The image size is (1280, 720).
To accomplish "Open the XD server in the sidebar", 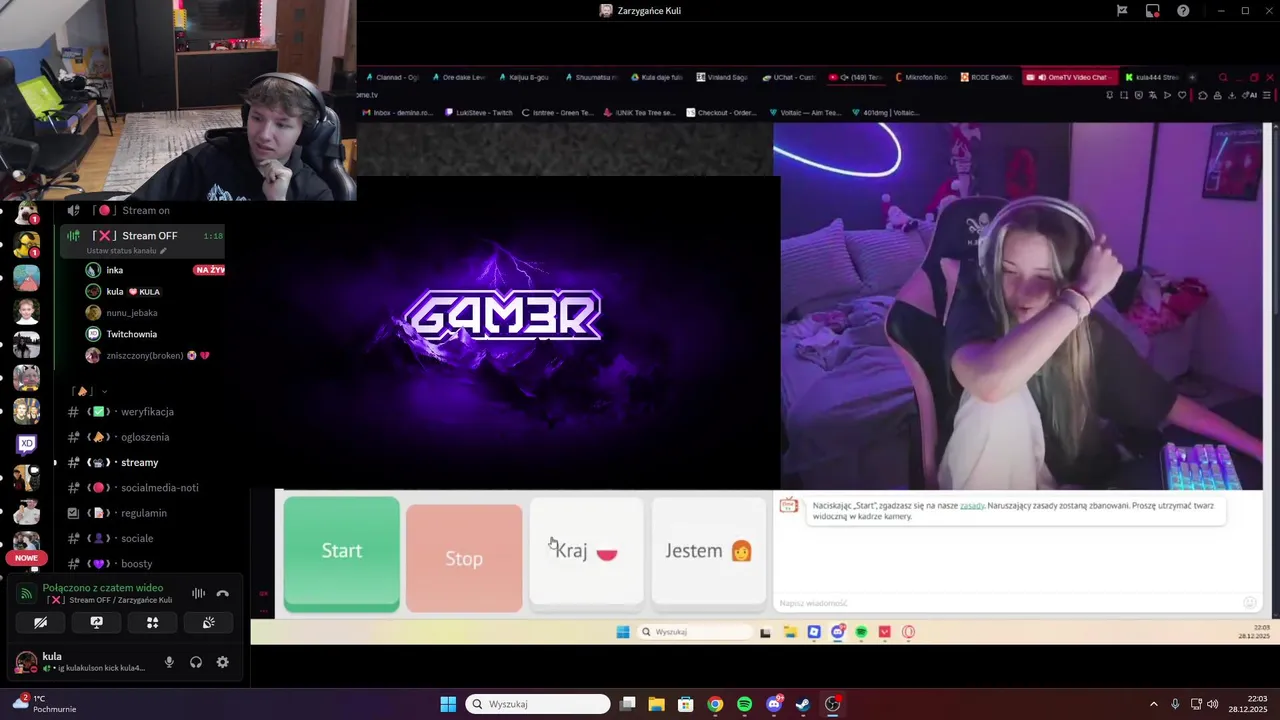I will [27, 443].
